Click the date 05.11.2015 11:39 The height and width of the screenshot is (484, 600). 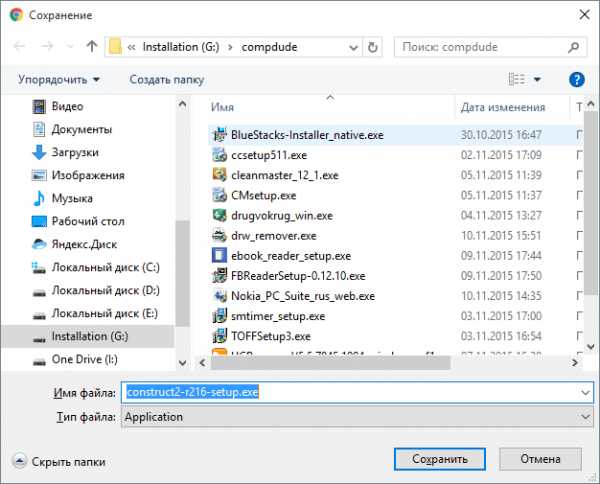pyautogui.click(x=501, y=175)
